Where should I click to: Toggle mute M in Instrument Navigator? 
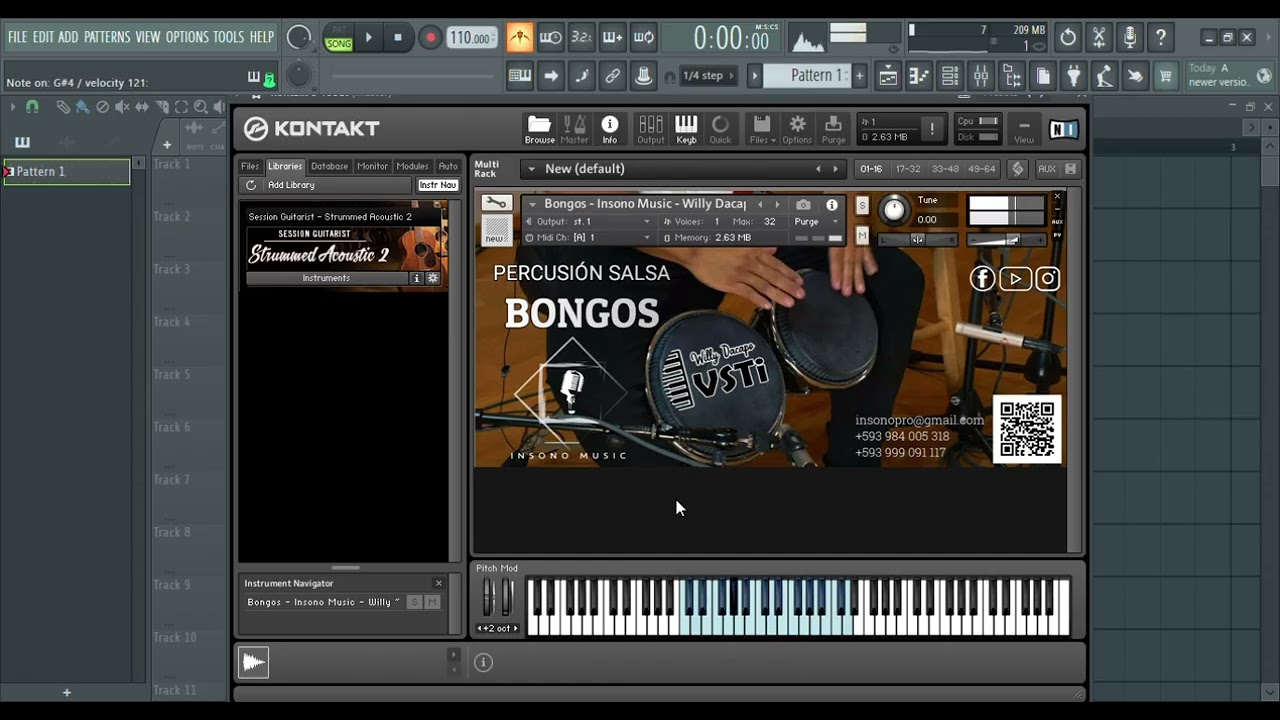point(432,602)
